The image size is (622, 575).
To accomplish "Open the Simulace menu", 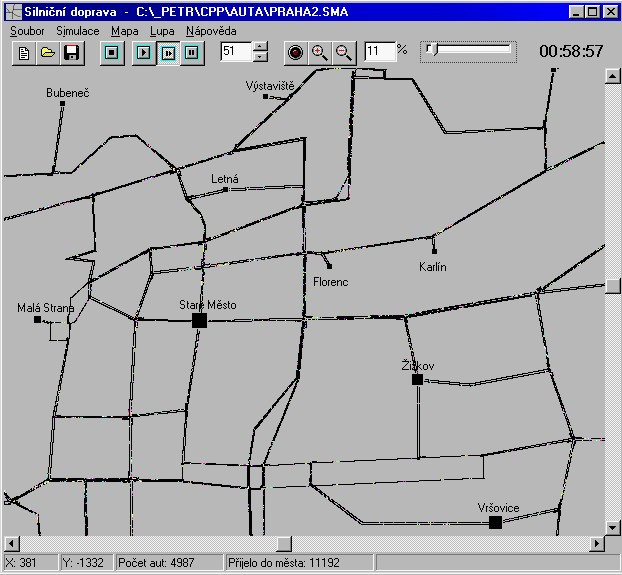I will coord(78,31).
